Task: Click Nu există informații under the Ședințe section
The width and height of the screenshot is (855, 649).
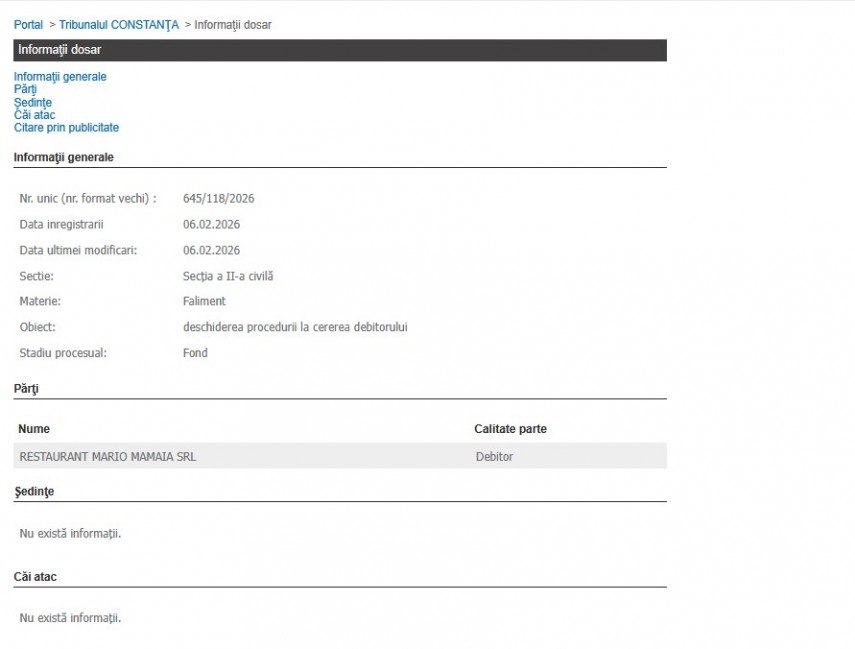Action: (70, 533)
